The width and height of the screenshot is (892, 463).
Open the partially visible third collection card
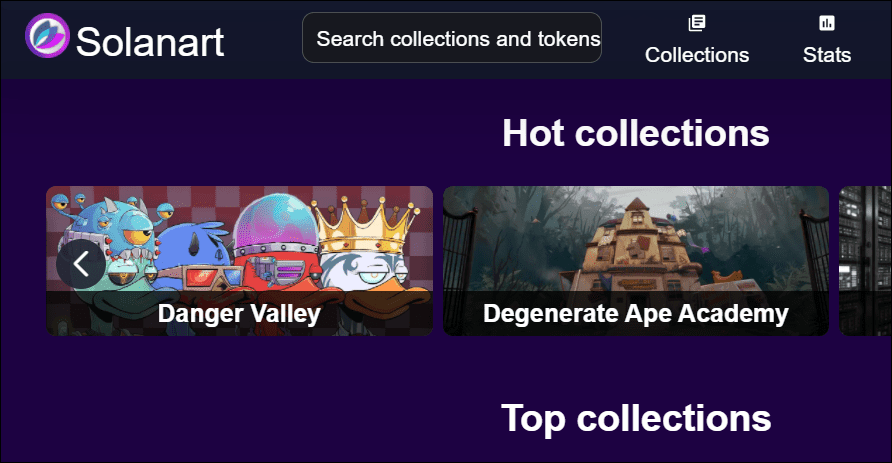click(865, 261)
